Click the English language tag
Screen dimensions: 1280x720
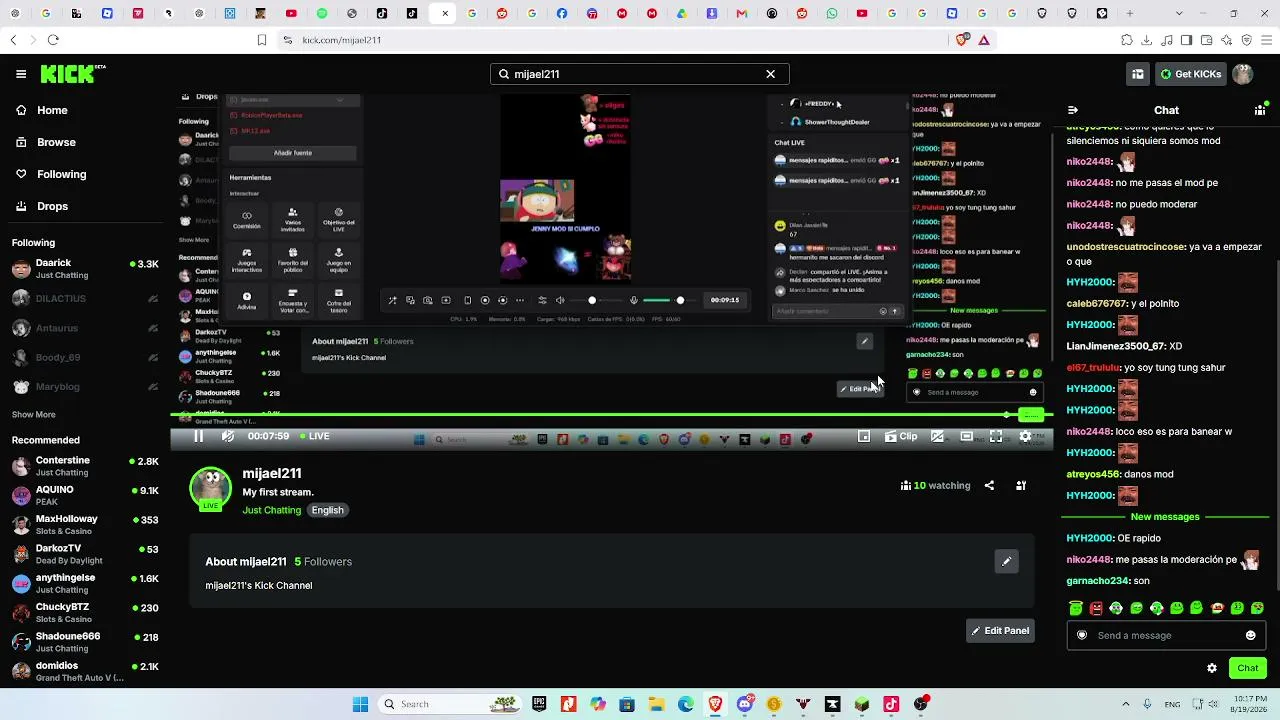[327, 510]
